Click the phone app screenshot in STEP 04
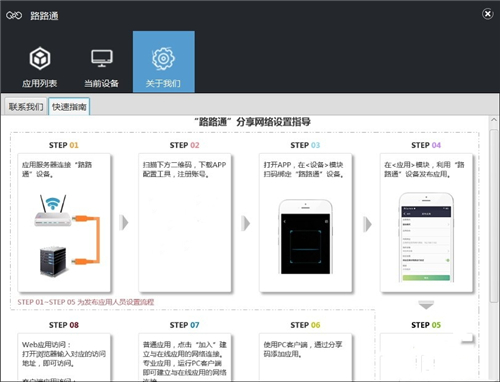This screenshot has width=500, height=382. [426, 237]
